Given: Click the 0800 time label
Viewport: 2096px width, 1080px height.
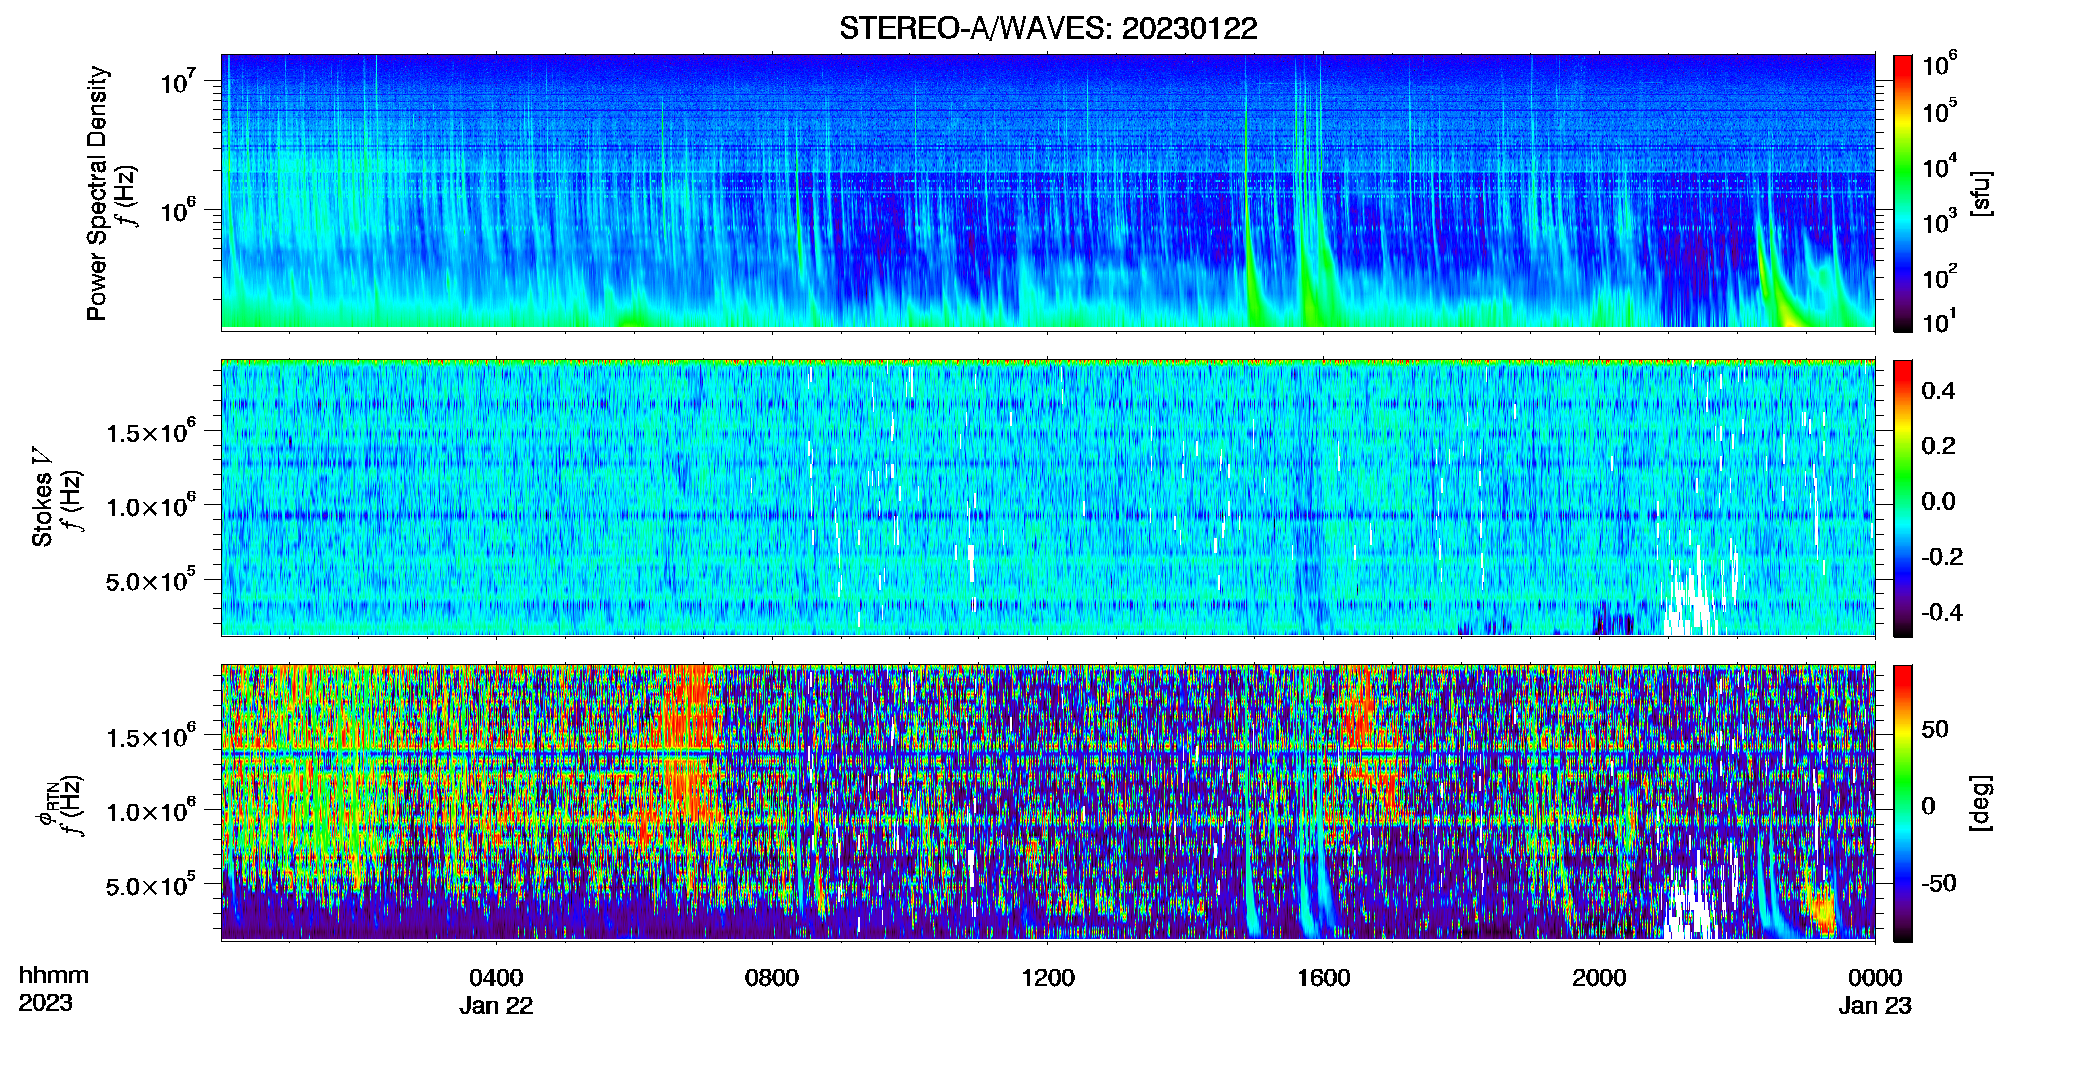Looking at the screenshot, I should coord(772,978).
